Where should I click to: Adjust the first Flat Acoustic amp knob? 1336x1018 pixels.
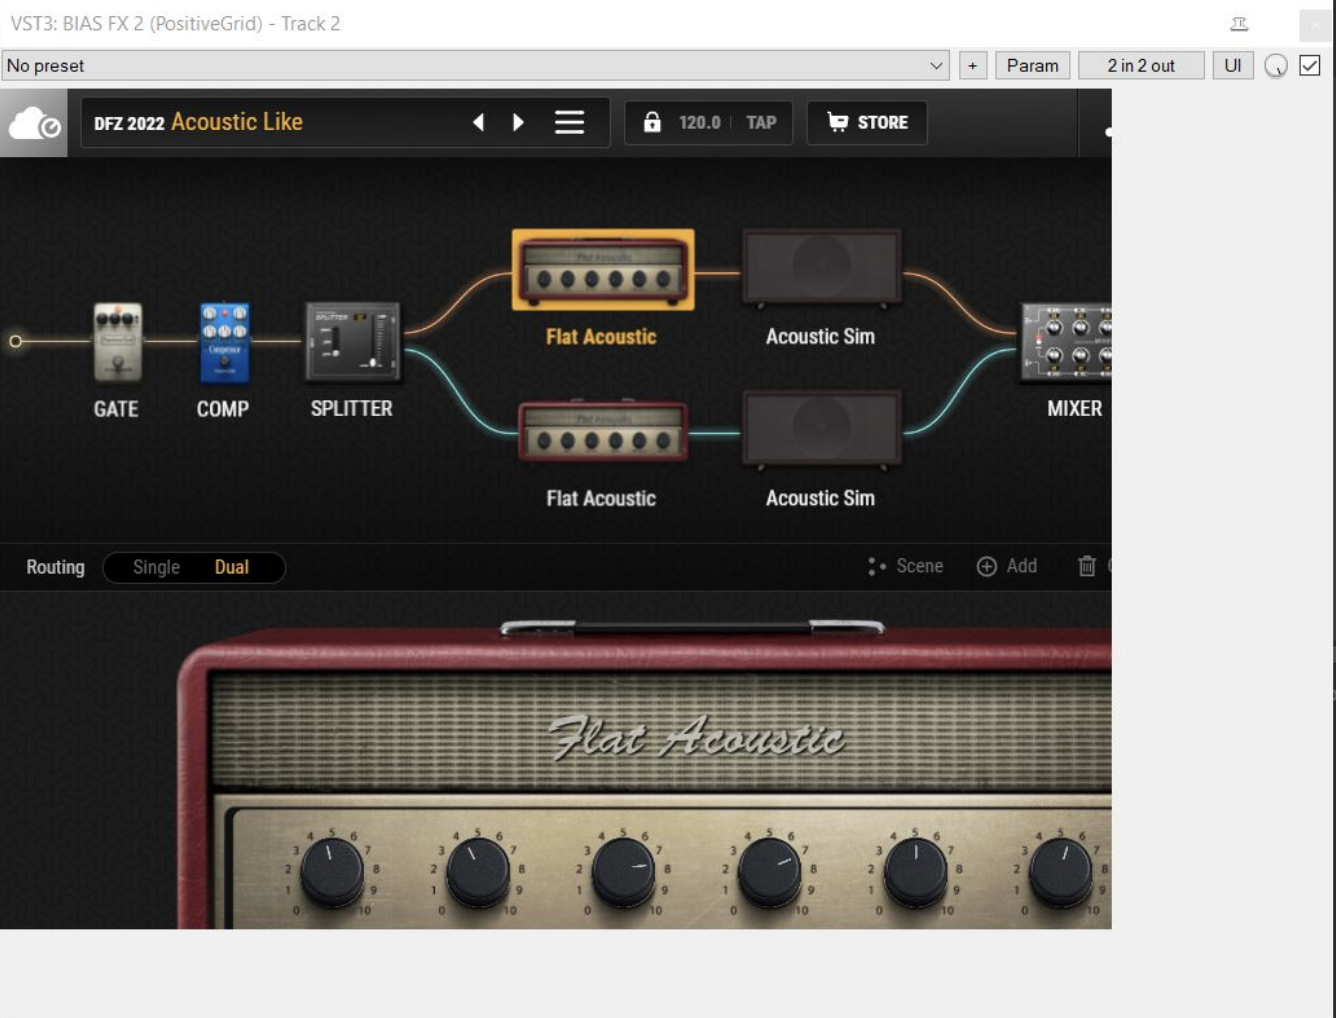click(330, 868)
